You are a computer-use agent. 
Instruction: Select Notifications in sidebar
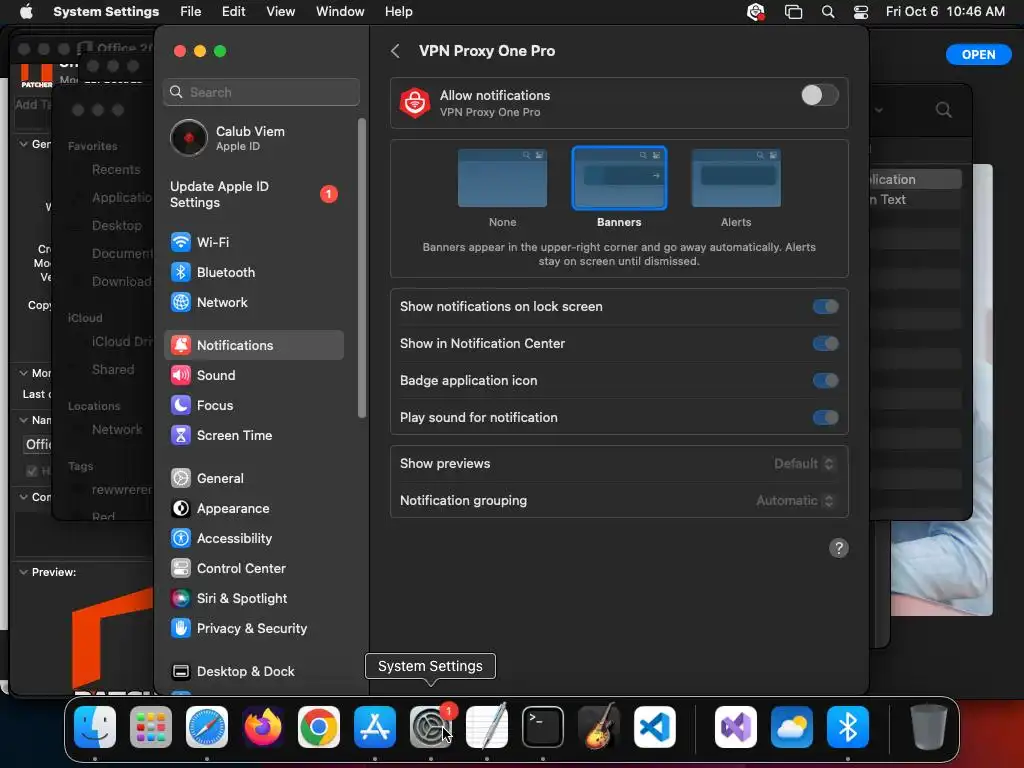[253, 345]
